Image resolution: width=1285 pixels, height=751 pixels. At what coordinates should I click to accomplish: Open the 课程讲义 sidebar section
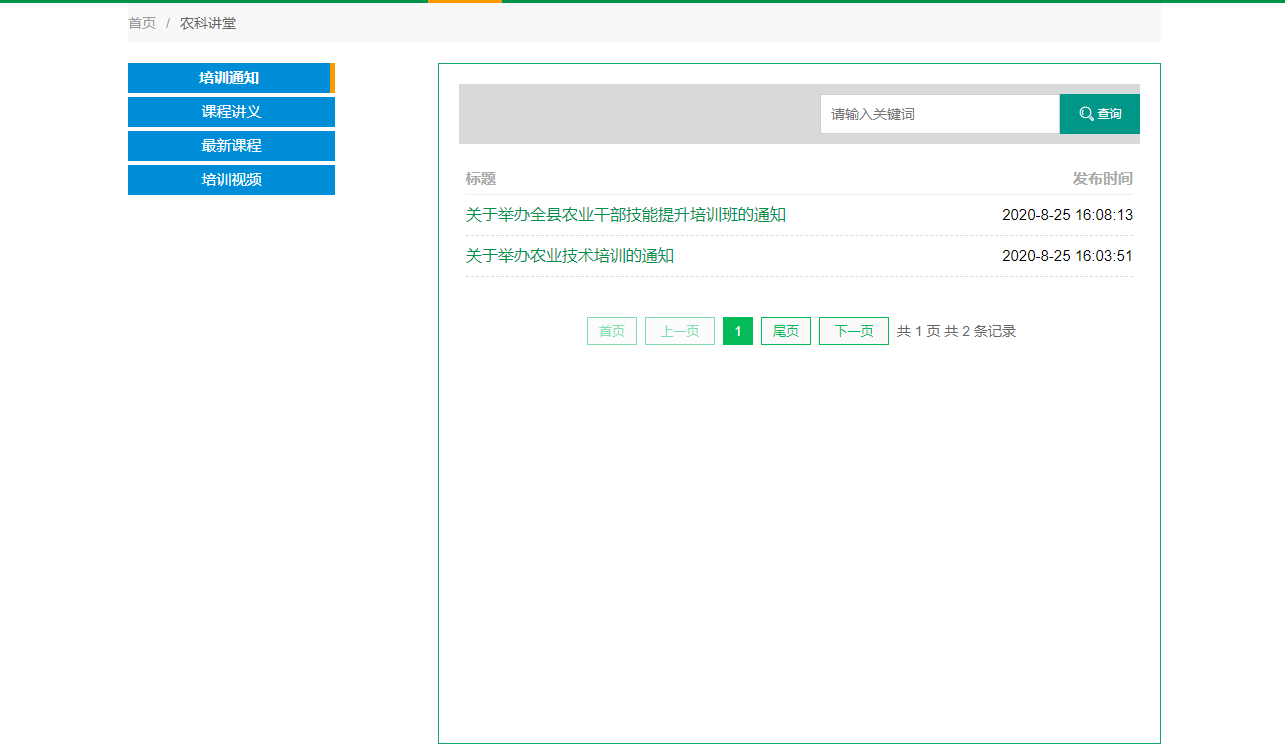[x=231, y=112]
